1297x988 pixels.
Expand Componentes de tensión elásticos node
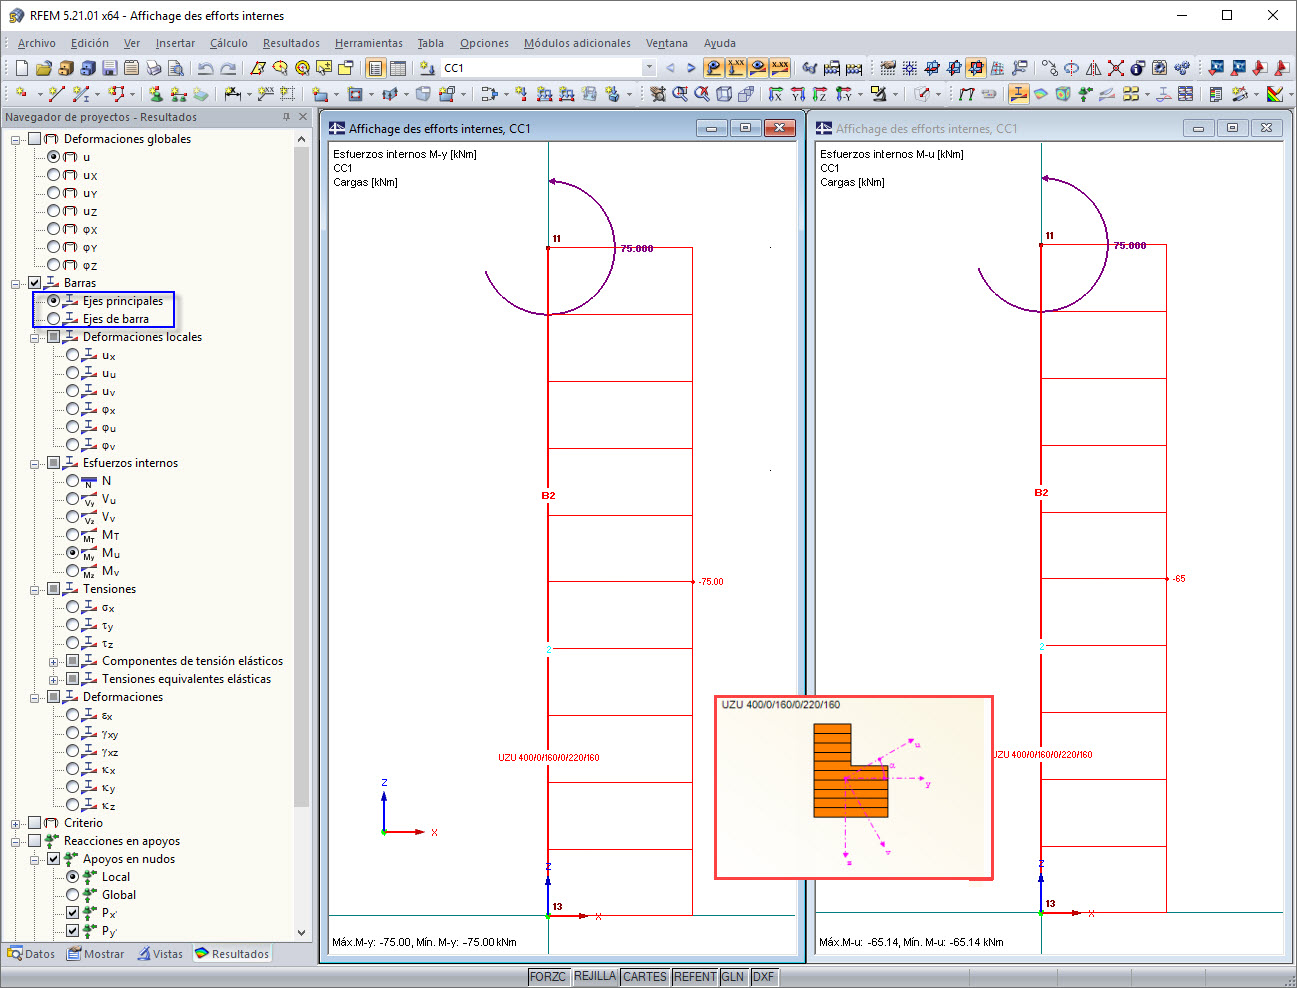[54, 661]
